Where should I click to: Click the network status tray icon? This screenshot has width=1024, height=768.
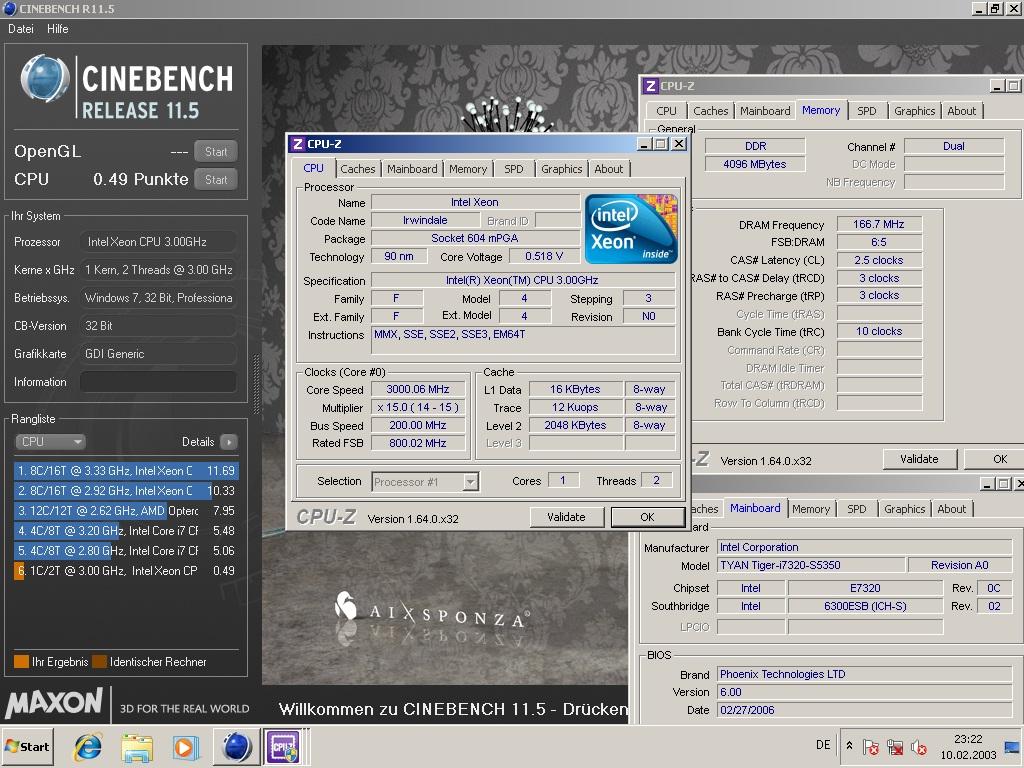coord(895,746)
